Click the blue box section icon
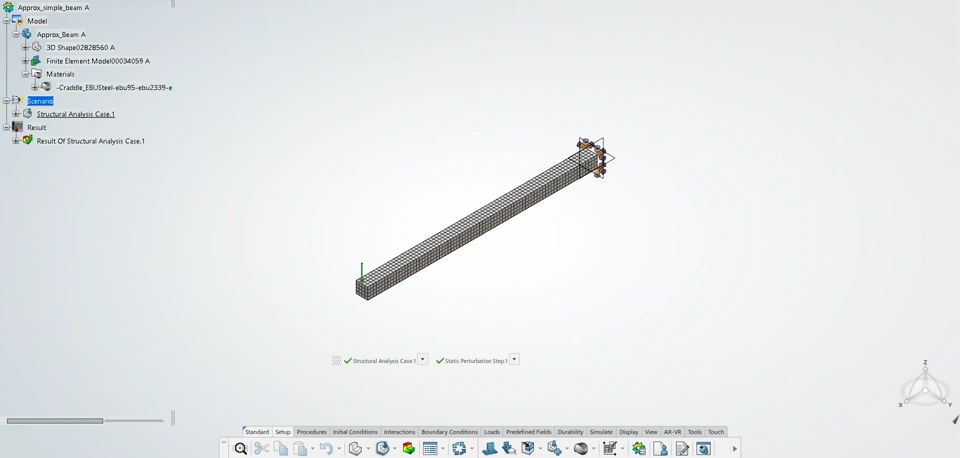 528,449
